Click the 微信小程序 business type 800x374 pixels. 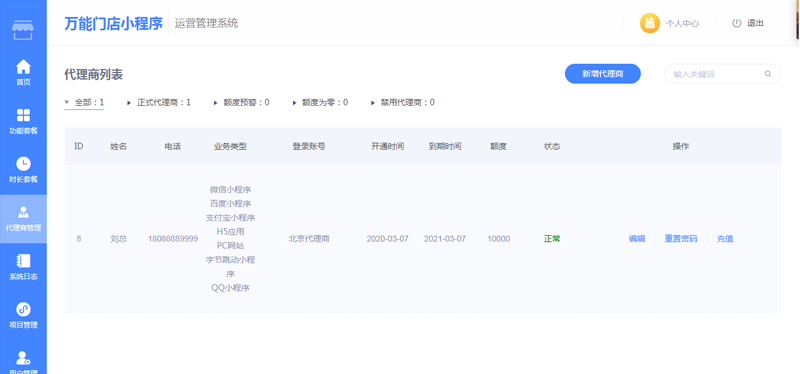tap(231, 189)
